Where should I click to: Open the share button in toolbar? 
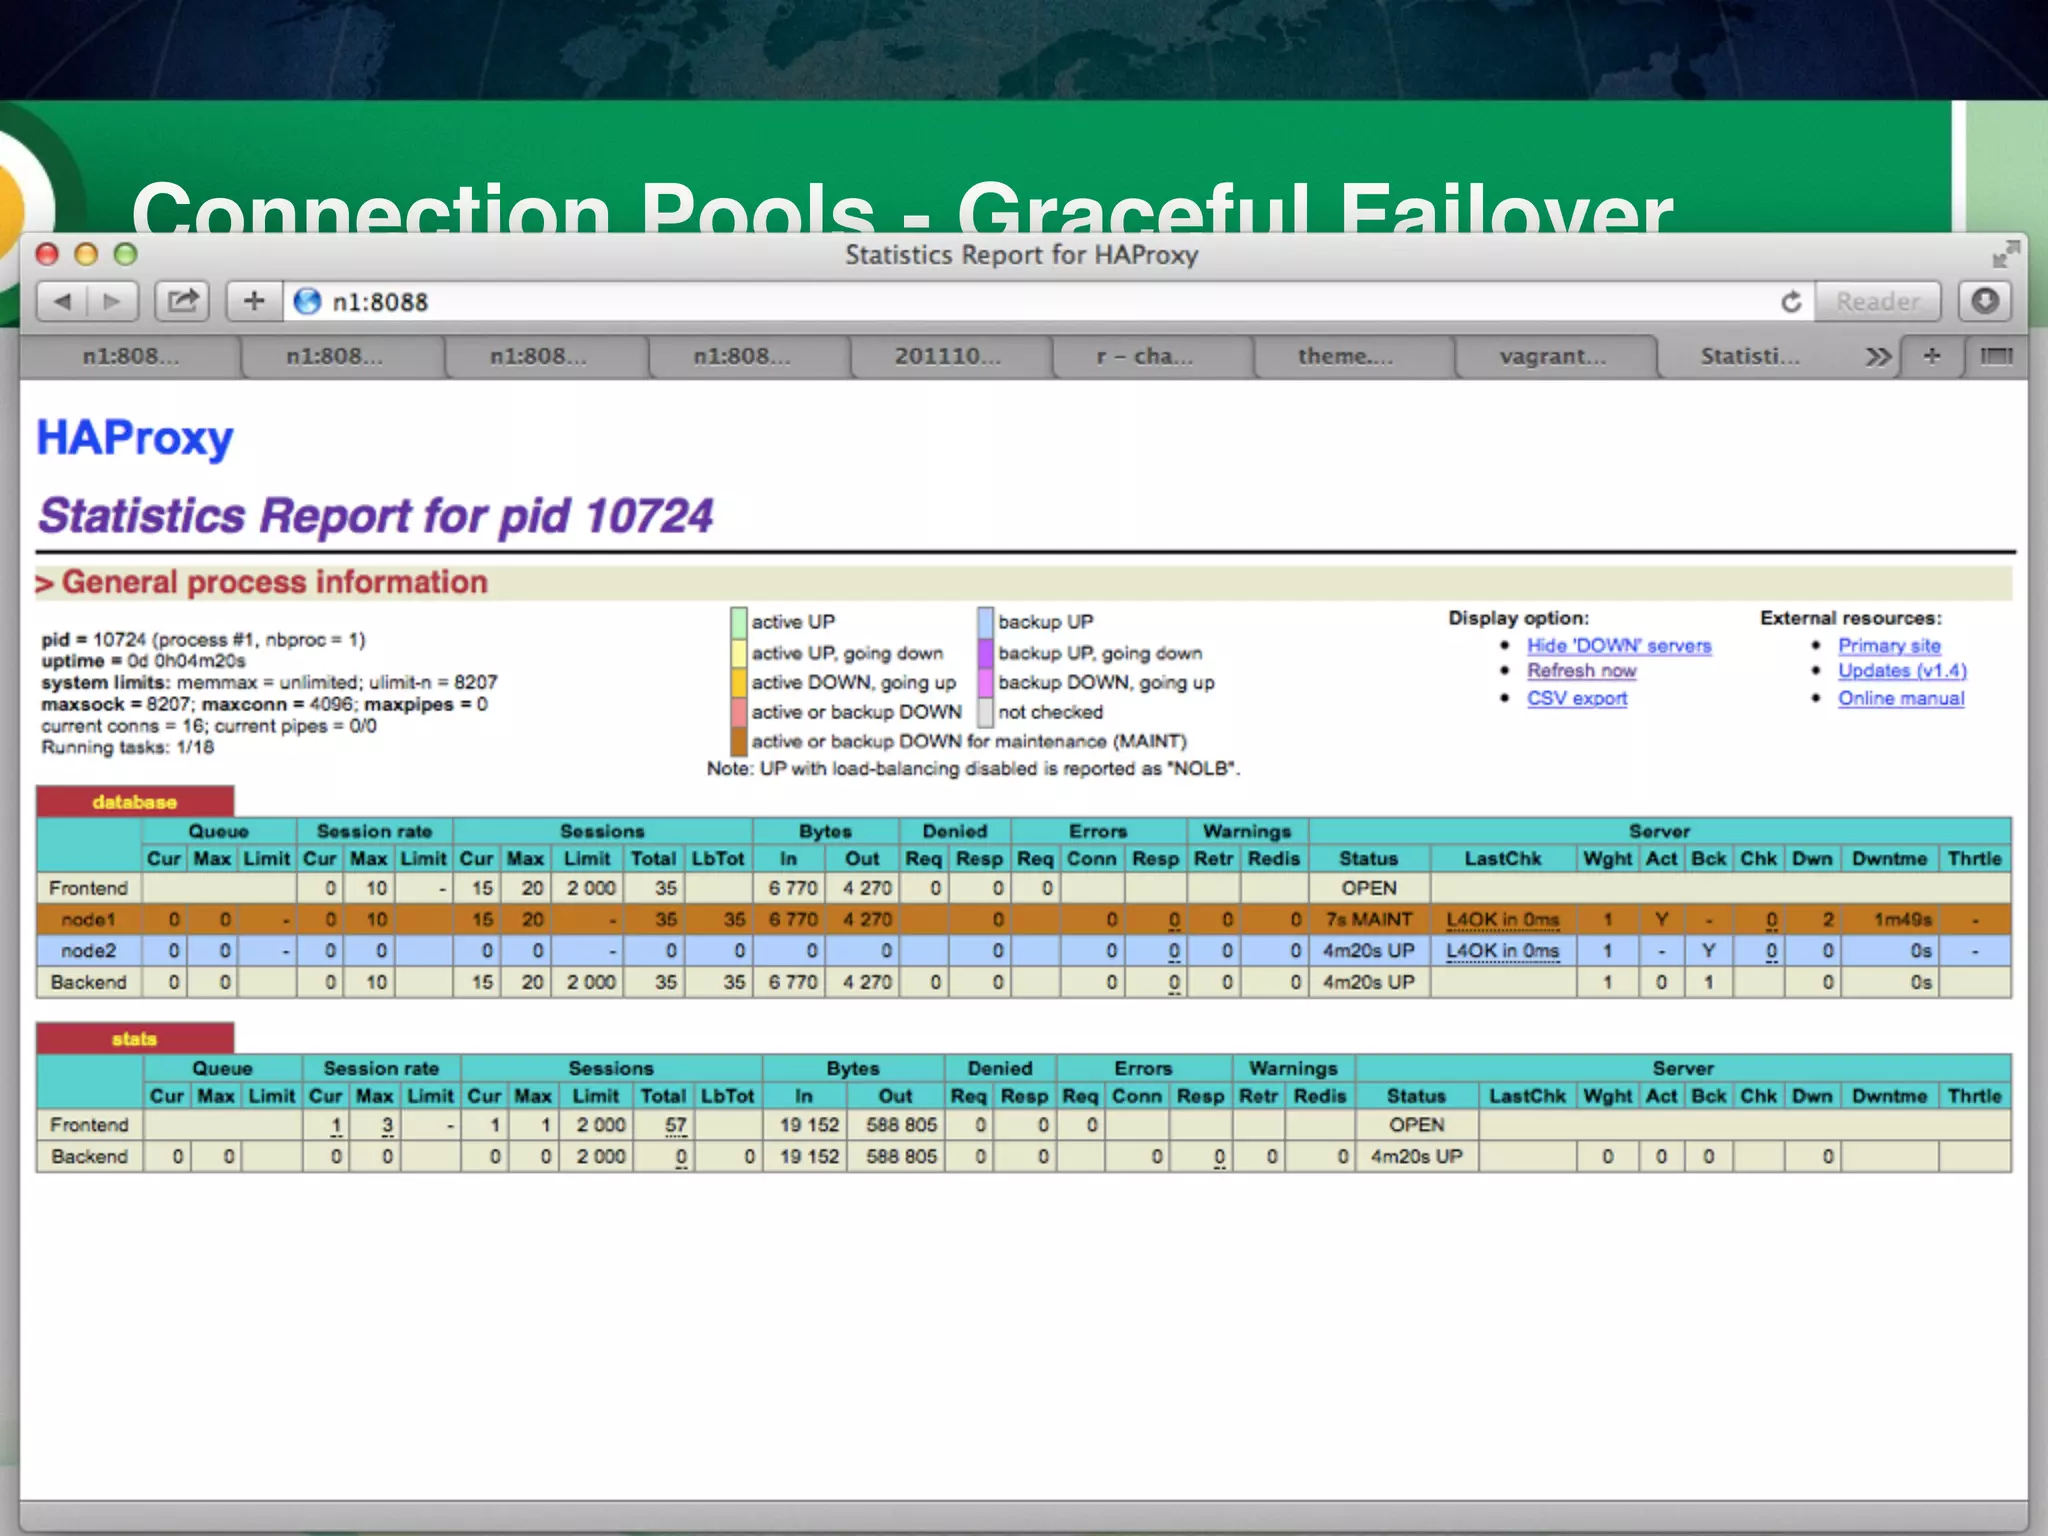pyautogui.click(x=182, y=301)
